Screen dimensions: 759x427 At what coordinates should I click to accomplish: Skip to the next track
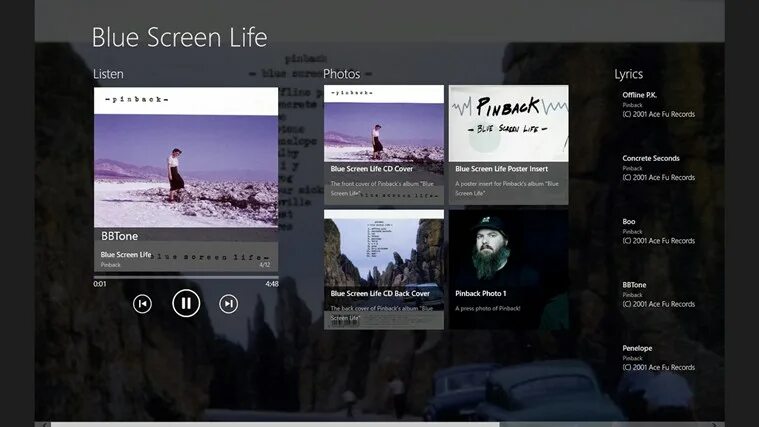(x=228, y=304)
